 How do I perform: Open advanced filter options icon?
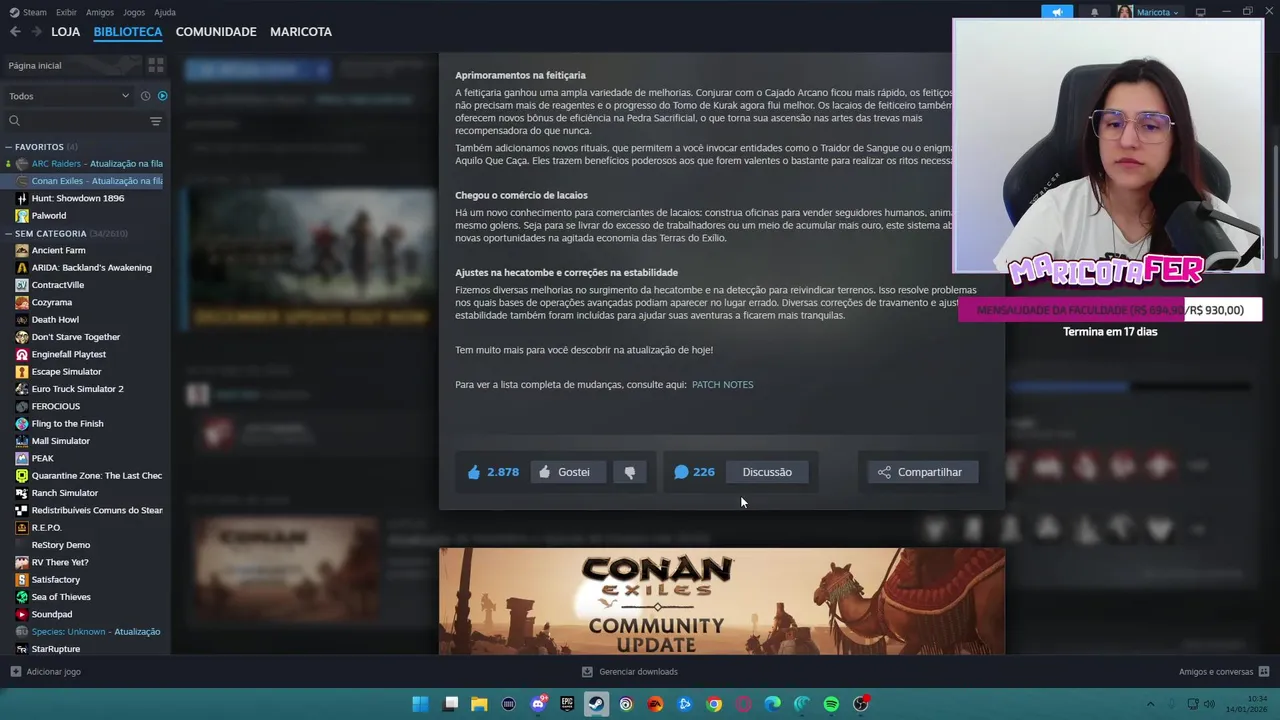156,121
